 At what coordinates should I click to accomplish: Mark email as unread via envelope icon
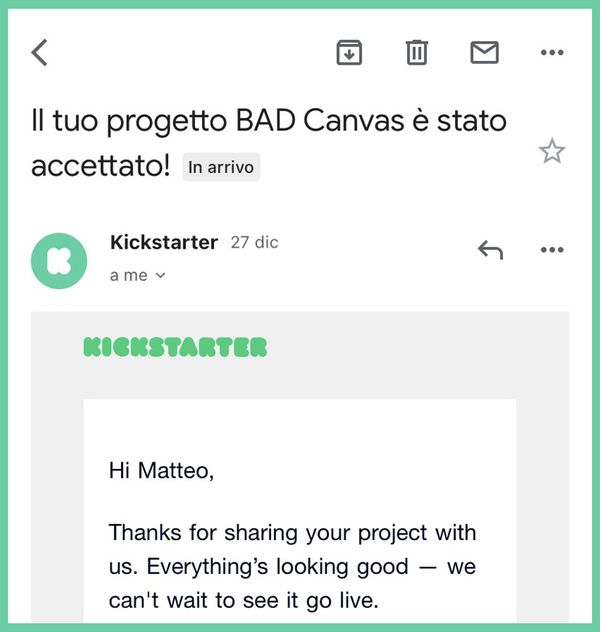coord(484,52)
